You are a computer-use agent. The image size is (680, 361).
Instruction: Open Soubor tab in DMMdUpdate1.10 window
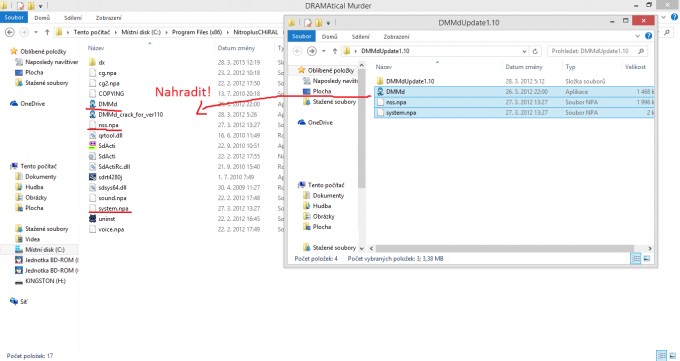[x=301, y=36]
